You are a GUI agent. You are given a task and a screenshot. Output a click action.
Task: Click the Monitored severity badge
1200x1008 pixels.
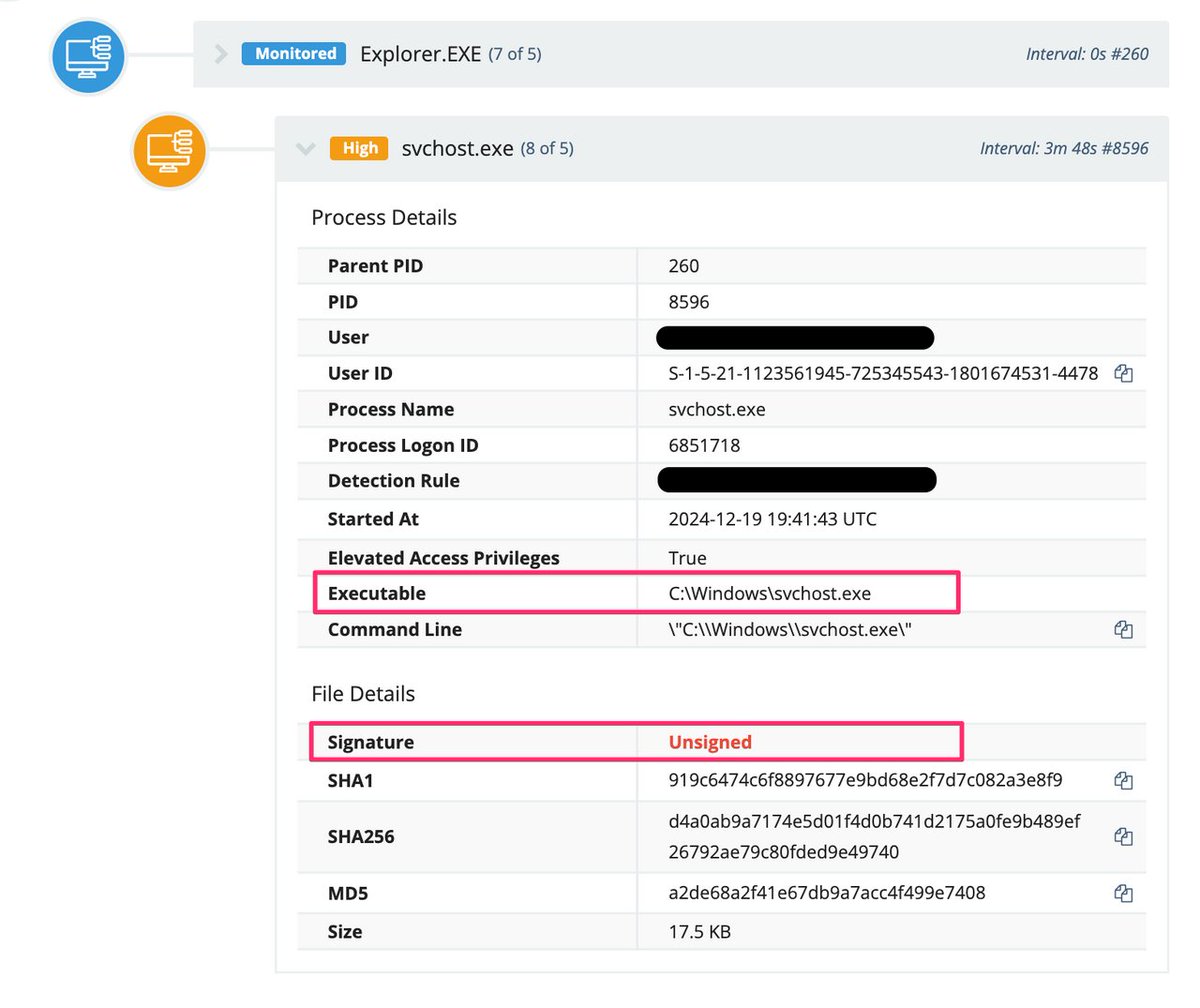coord(294,54)
